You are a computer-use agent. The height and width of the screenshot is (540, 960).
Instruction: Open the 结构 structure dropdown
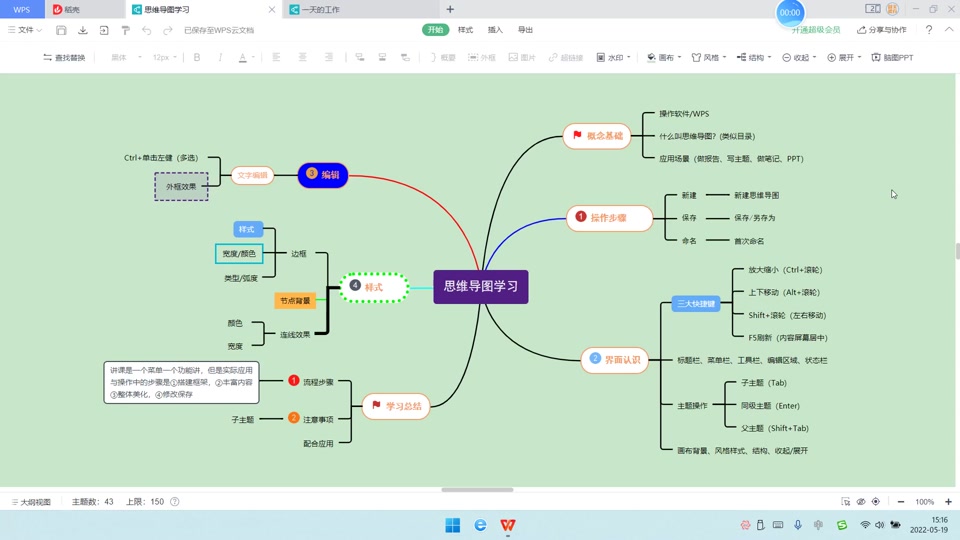point(754,57)
